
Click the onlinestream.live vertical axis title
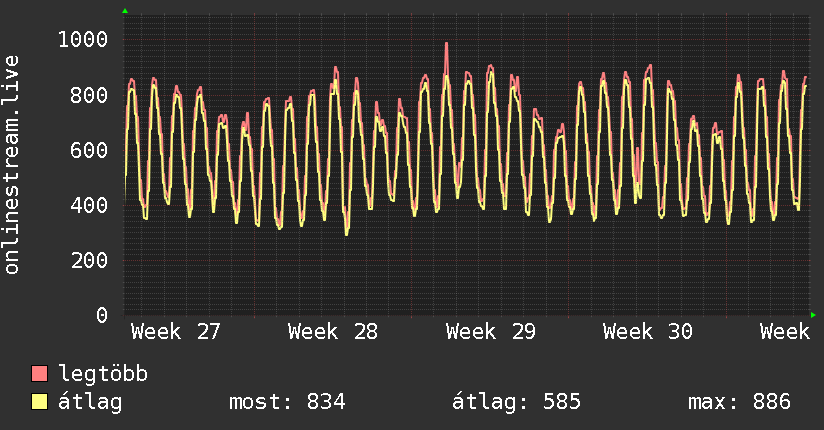(x=11, y=165)
